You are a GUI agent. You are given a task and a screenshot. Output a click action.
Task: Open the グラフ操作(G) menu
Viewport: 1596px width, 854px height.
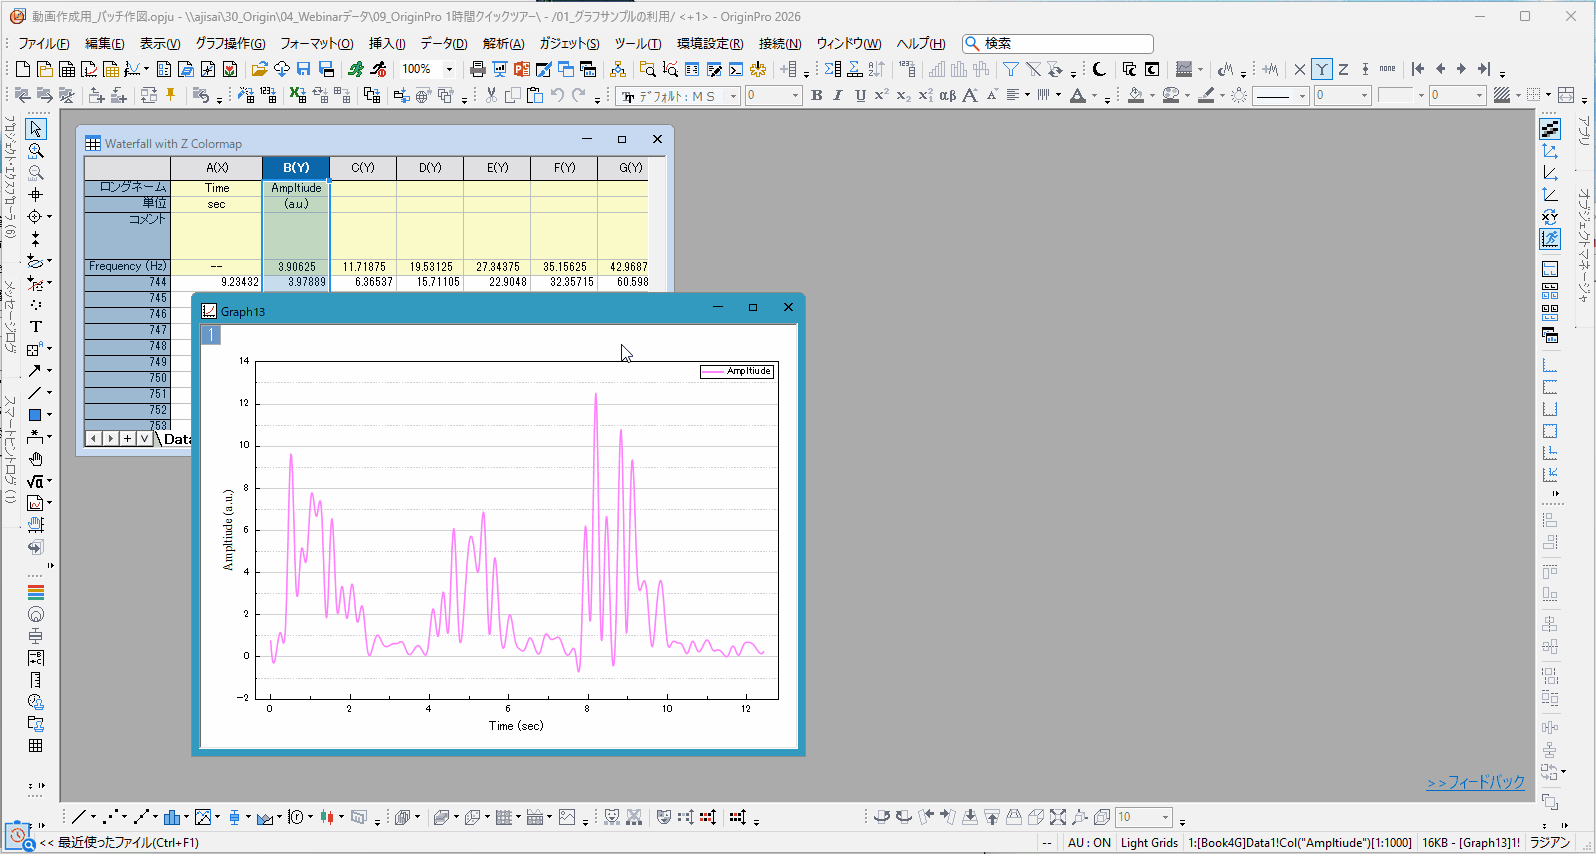pos(230,43)
